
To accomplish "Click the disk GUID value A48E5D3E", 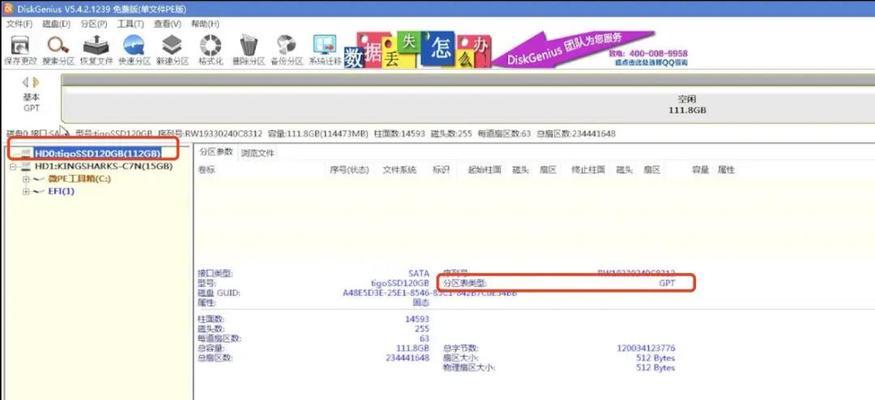I will pos(430,293).
